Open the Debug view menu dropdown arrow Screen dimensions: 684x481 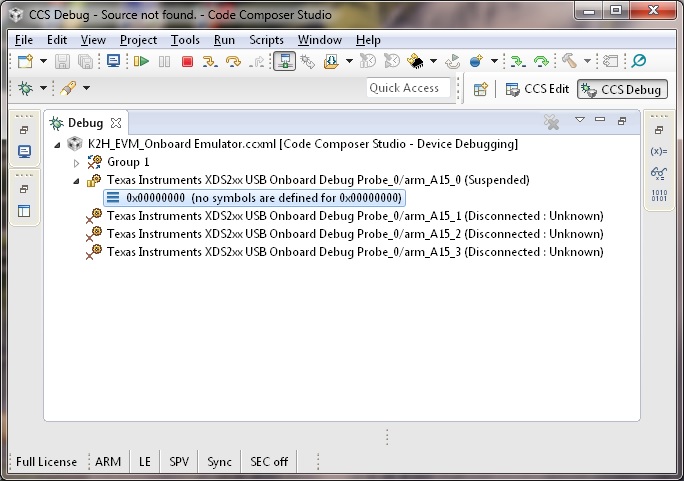579,121
